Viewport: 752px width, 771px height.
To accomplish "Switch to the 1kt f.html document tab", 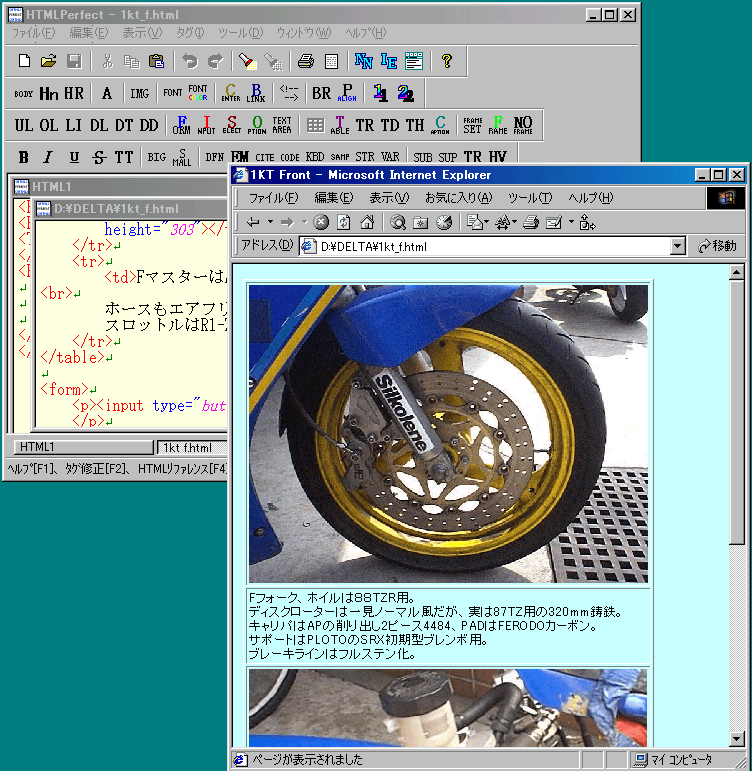I will click(x=188, y=447).
